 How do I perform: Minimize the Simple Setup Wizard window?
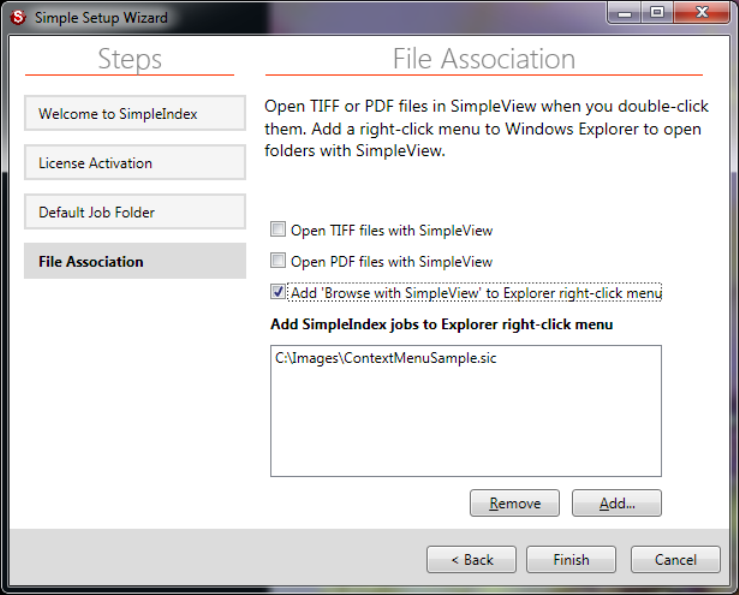pos(624,12)
